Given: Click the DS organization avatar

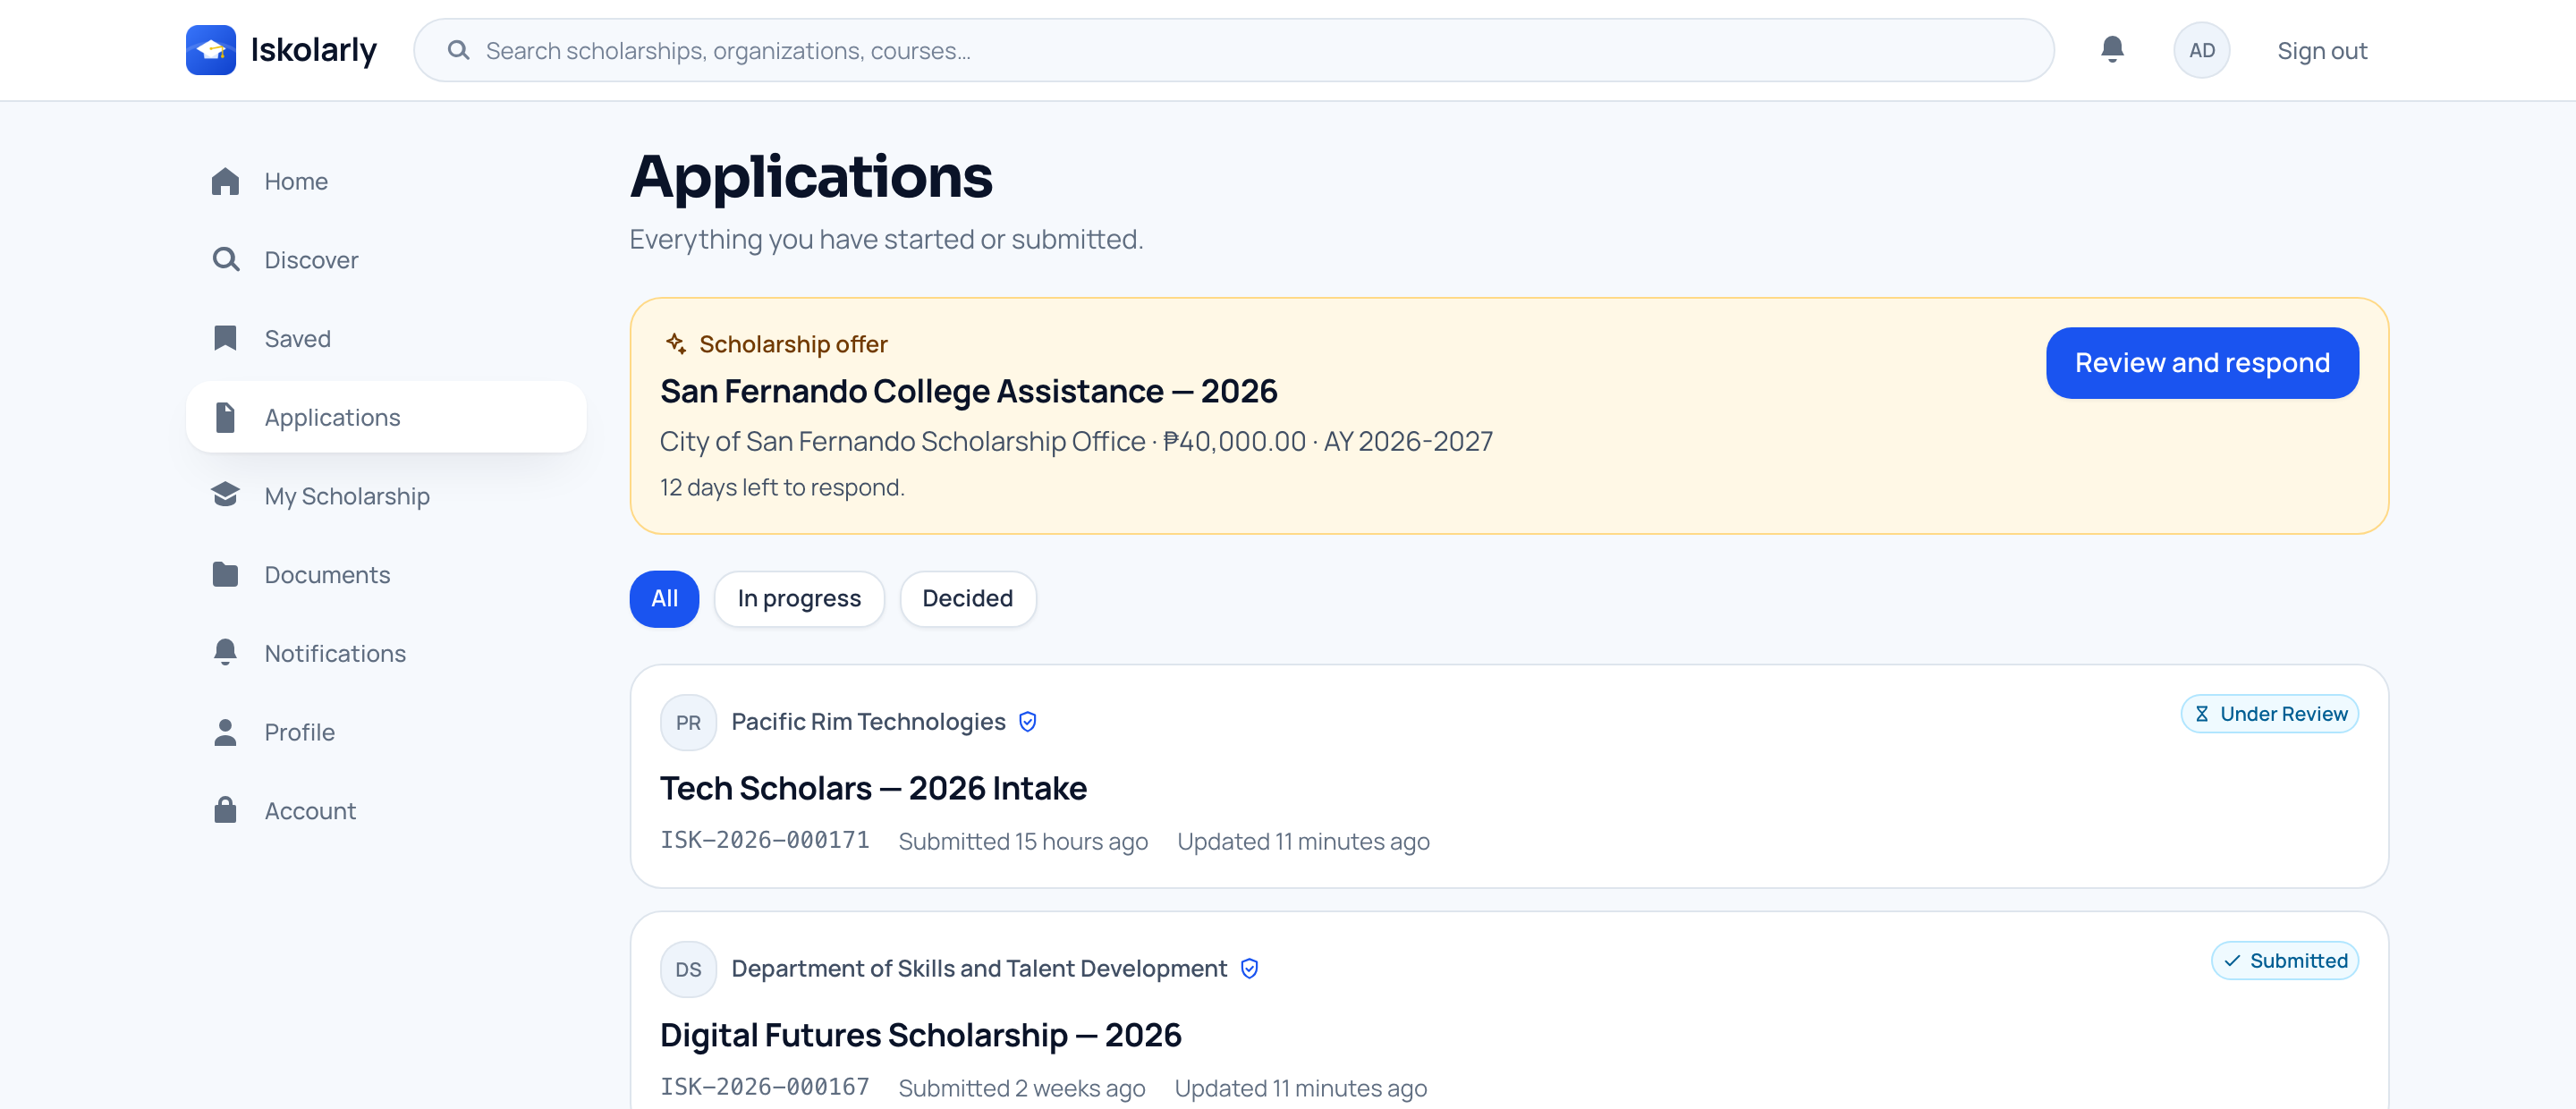Looking at the screenshot, I should (688, 969).
